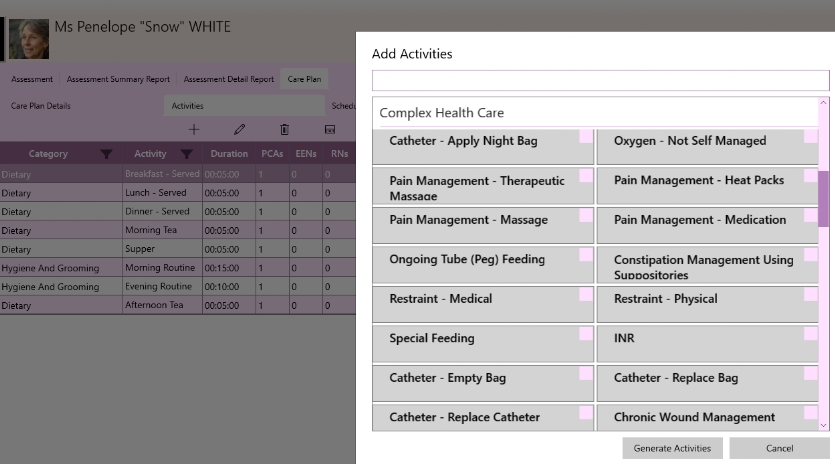
Task: Click the RNs column header
Action: [x=339, y=154]
